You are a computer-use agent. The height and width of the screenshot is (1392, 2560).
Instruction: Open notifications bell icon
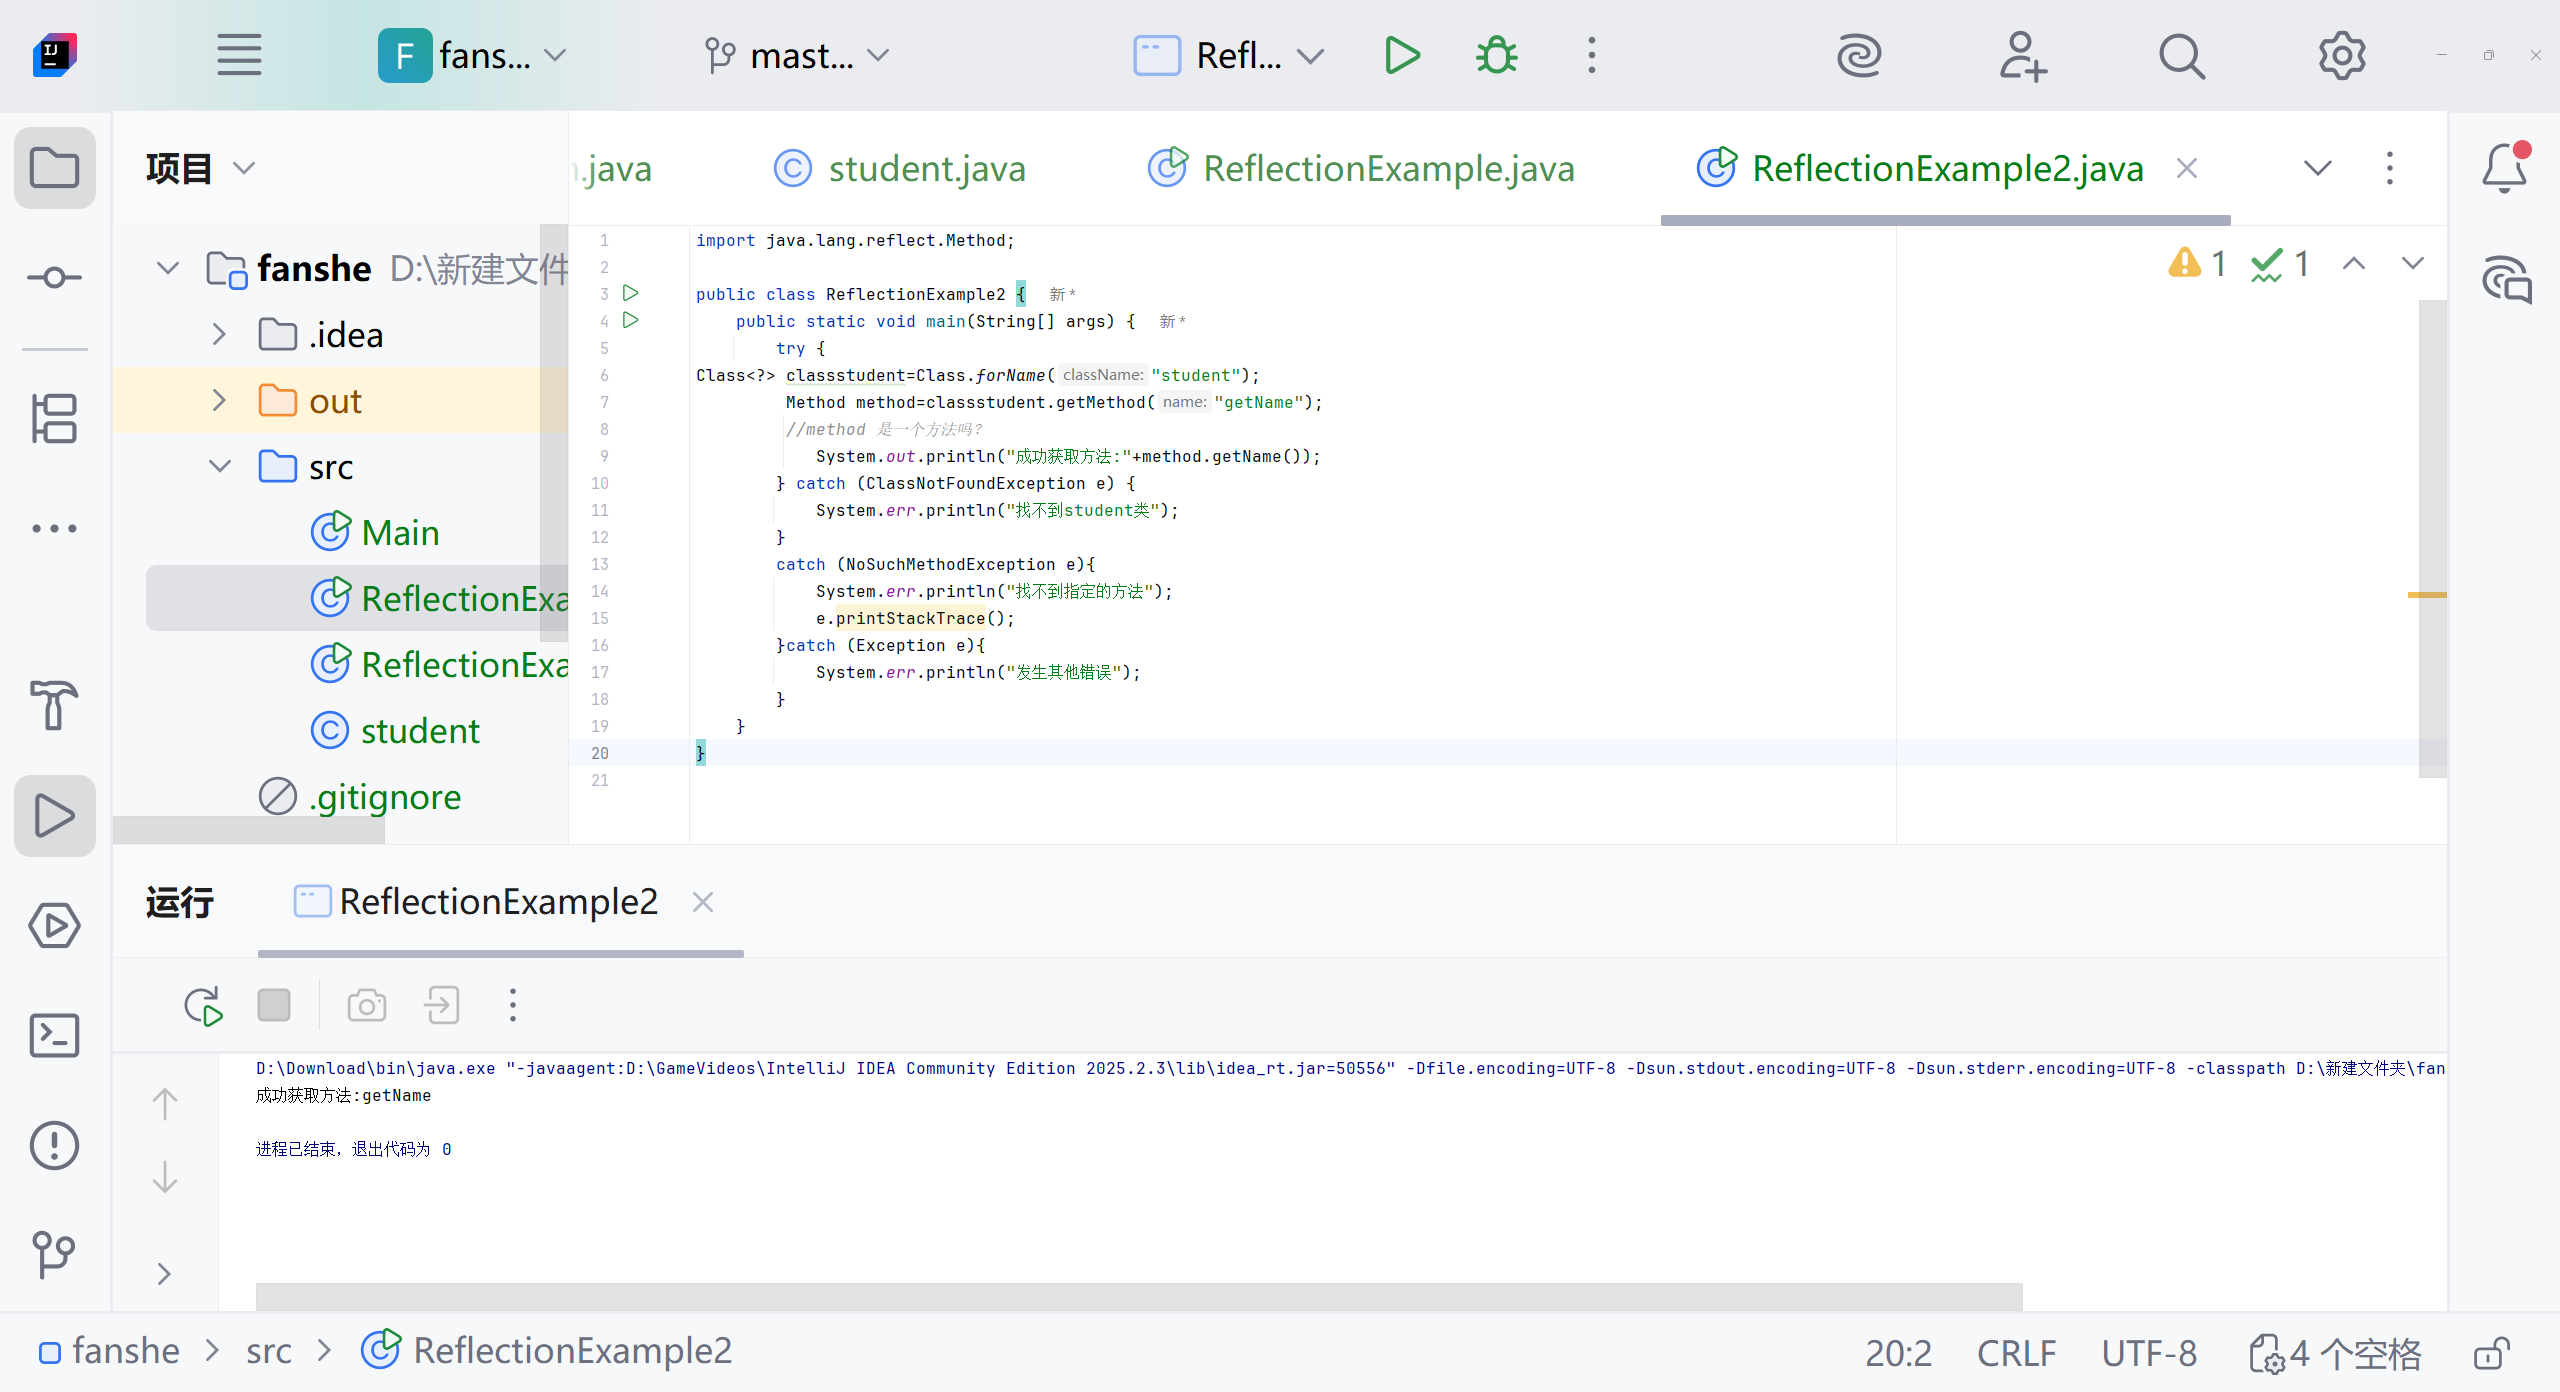coord(2505,168)
